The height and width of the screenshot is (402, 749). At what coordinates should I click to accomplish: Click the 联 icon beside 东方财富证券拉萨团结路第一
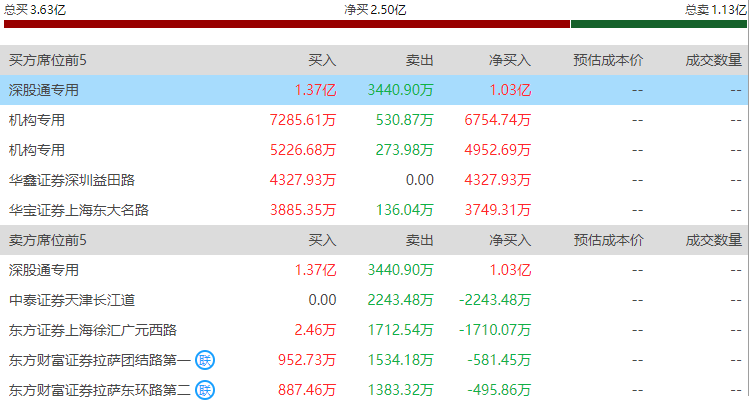pos(205,360)
